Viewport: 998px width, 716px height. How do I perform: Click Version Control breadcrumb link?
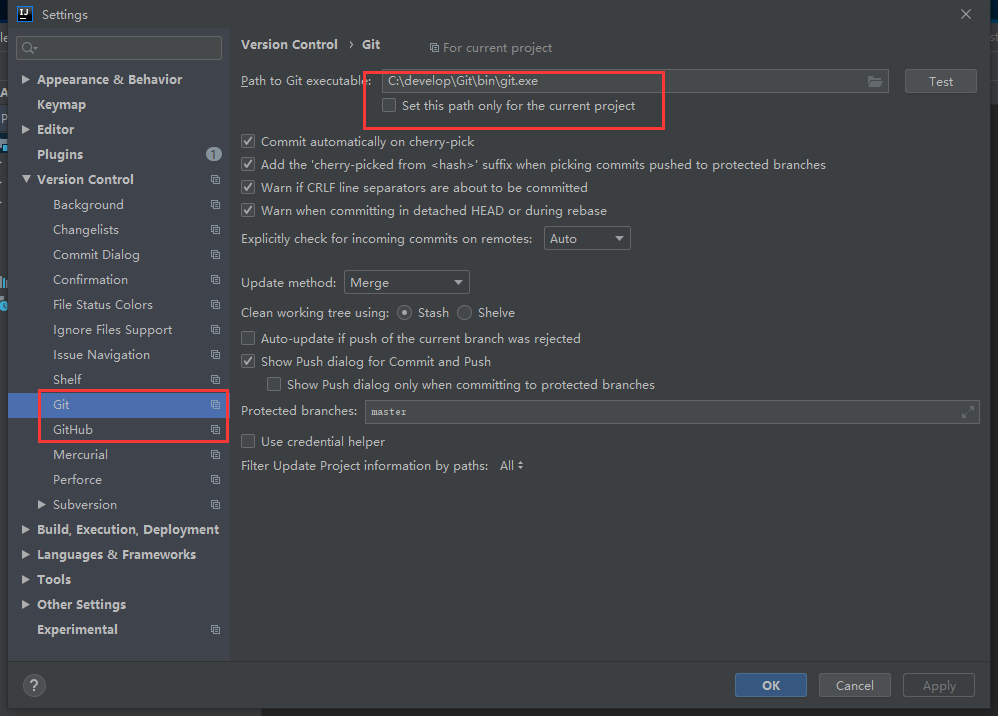click(x=289, y=45)
